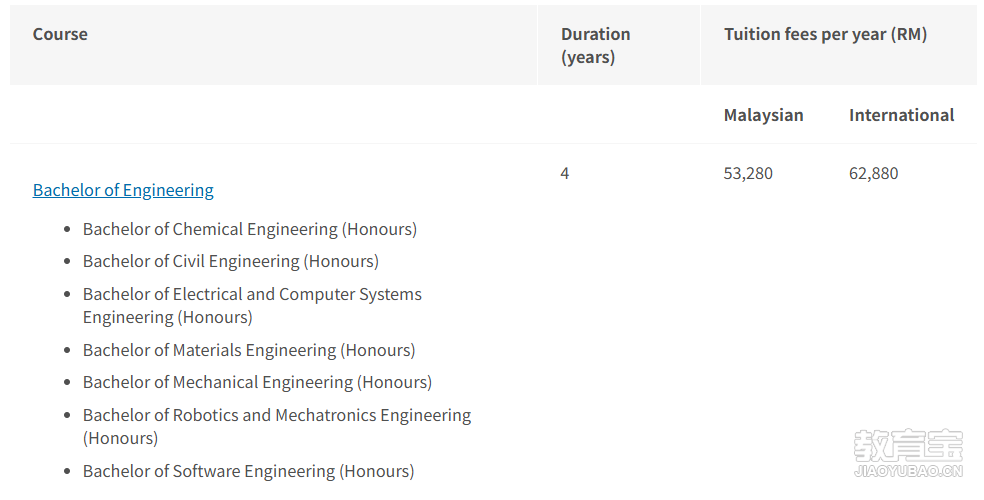
Task: Click the Malaysian subheader
Action: 763,115
